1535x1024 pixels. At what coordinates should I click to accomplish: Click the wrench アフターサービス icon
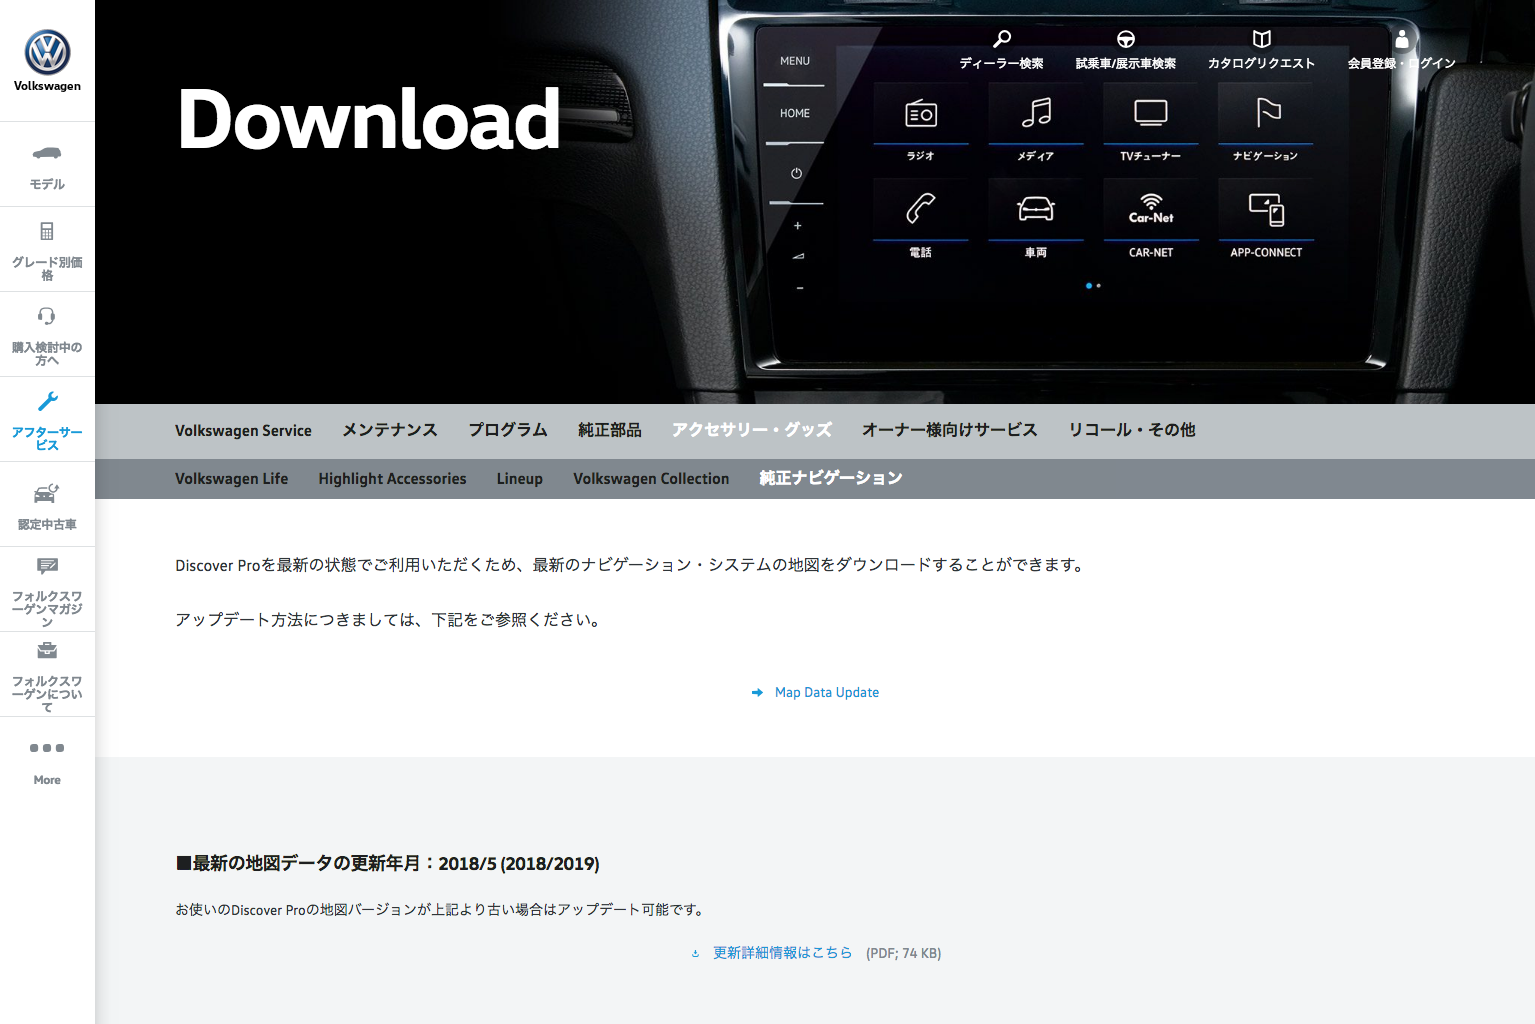pyautogui.click(x=47, y=401)
